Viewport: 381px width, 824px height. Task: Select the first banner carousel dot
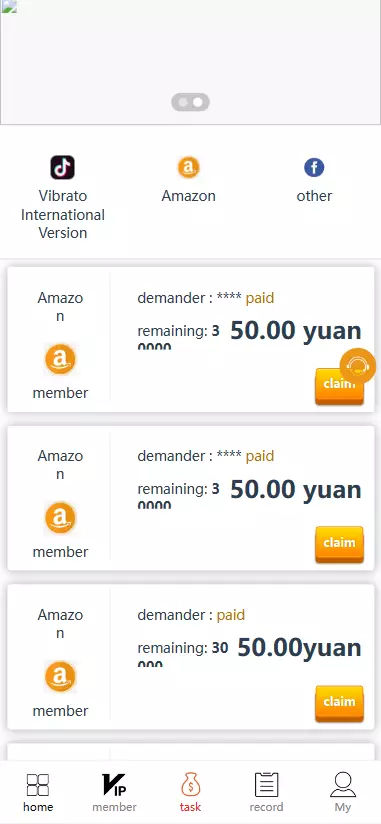[x=183, y=102]
